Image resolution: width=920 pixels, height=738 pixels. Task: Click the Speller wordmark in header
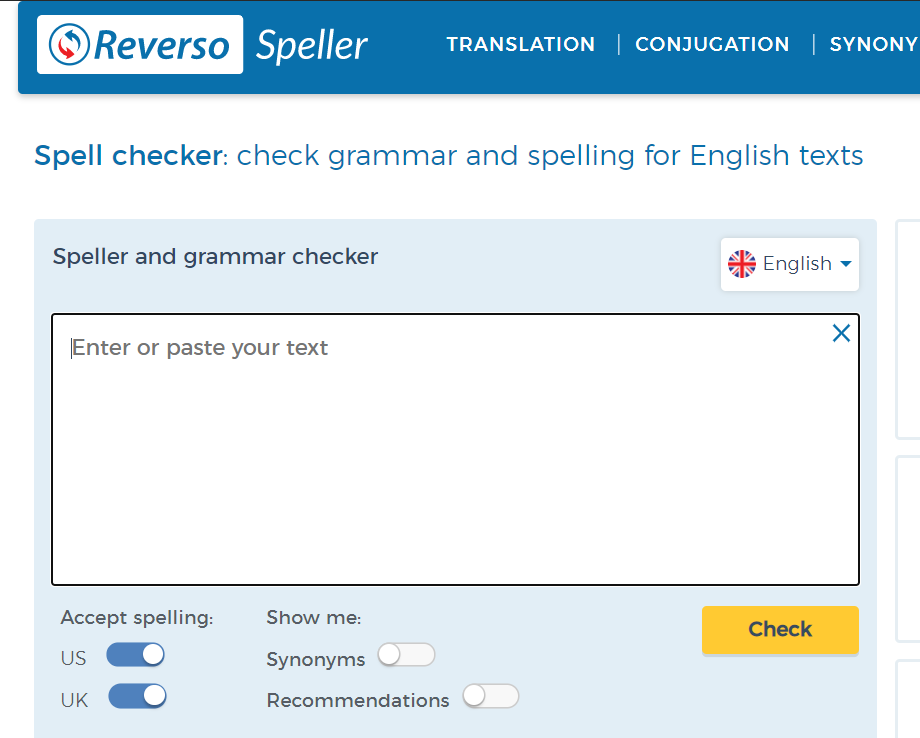(x=312, y=45)
